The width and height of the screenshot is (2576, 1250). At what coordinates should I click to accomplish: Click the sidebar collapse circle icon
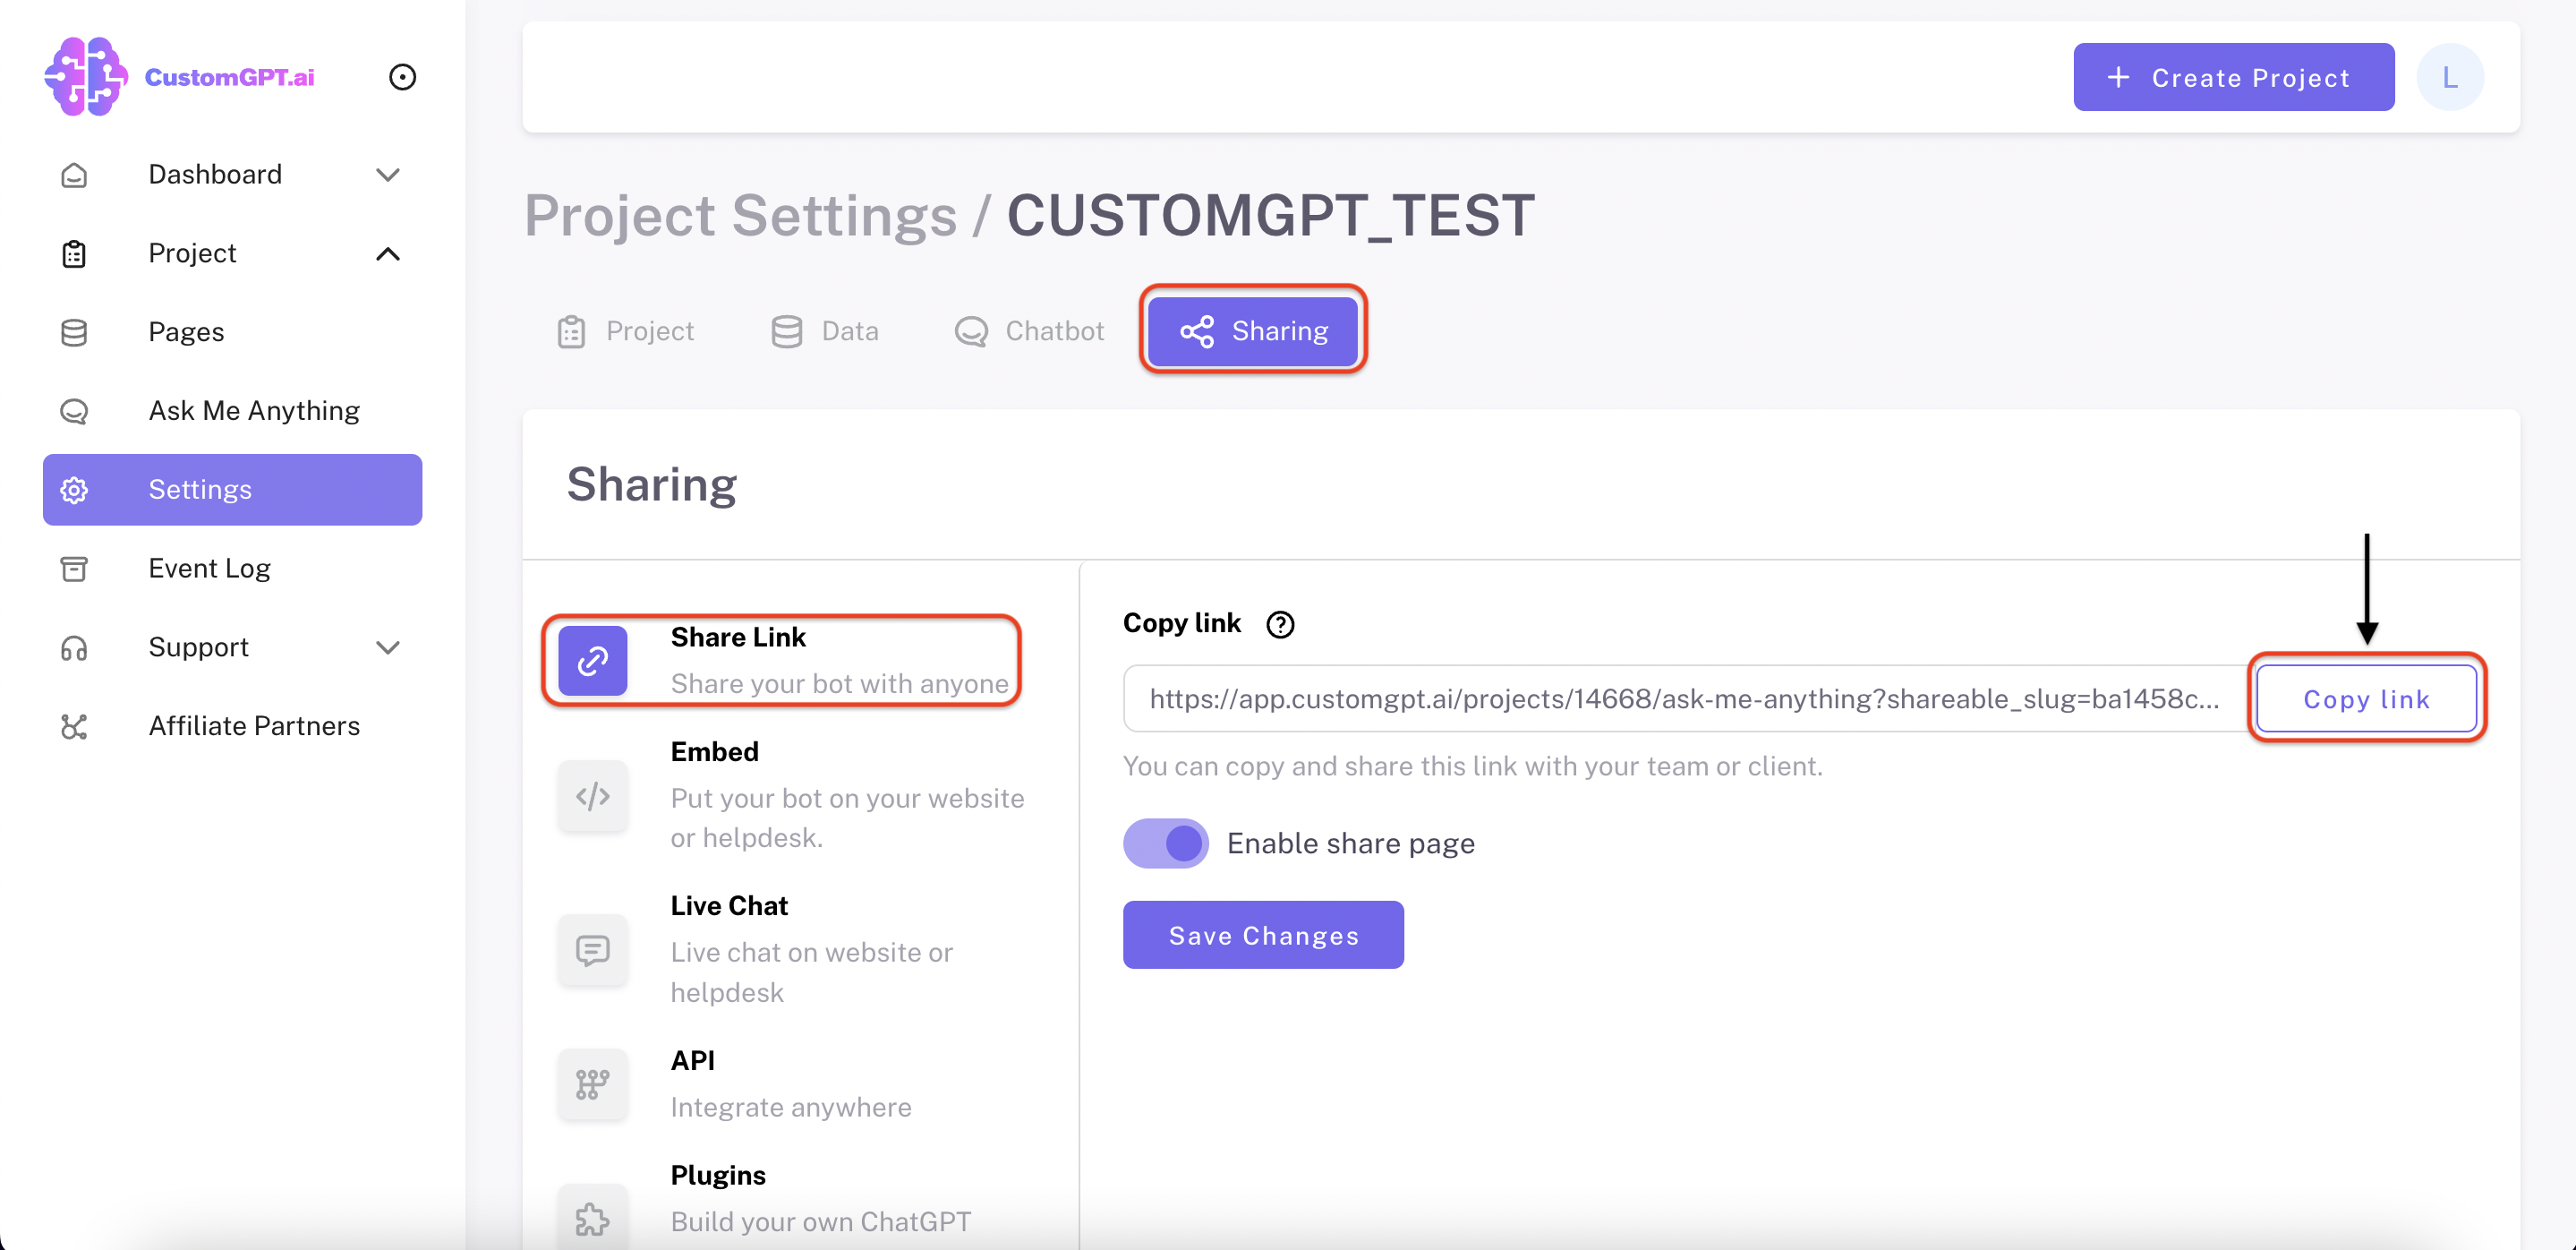402,77
